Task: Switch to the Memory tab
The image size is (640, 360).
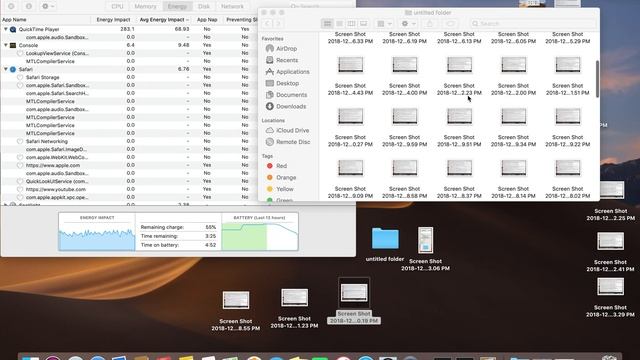Action: [145, 7]
